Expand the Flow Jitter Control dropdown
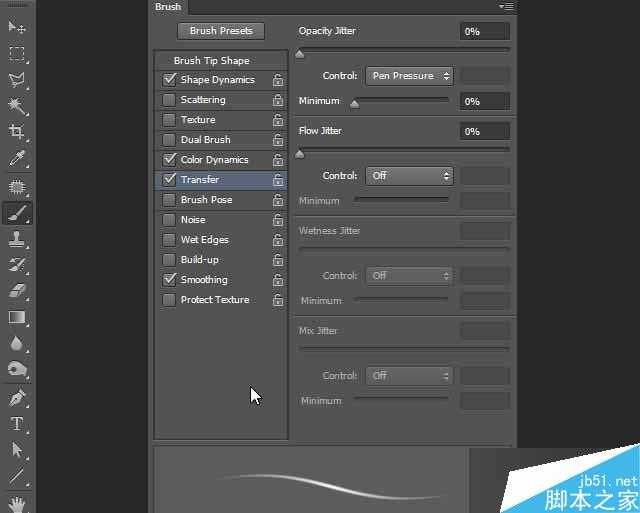This screenshot has width=640, height=513. pos(409,176)
